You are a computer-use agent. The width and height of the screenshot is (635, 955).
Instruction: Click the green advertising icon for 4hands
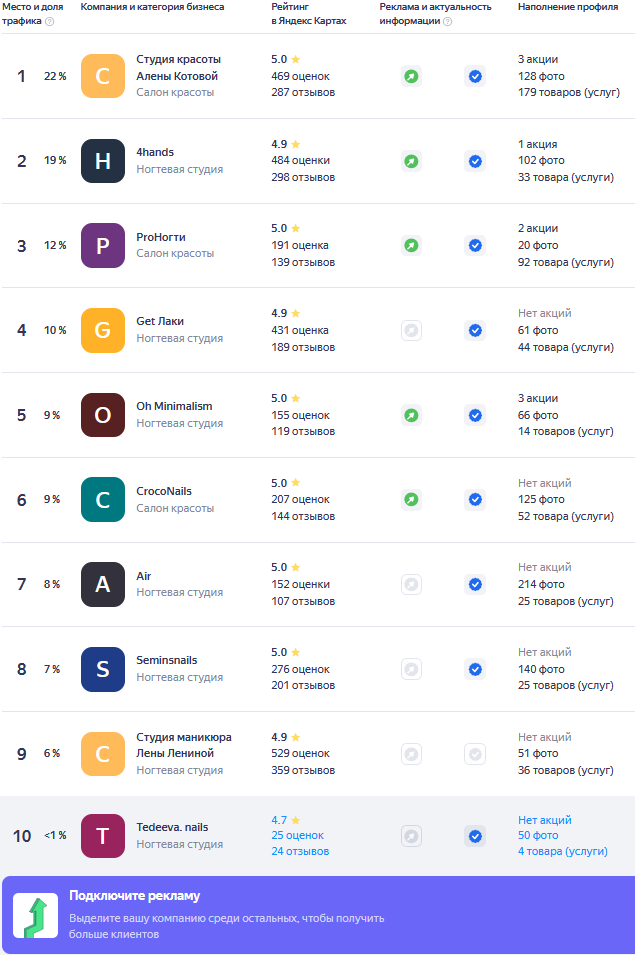click(412, 161)
